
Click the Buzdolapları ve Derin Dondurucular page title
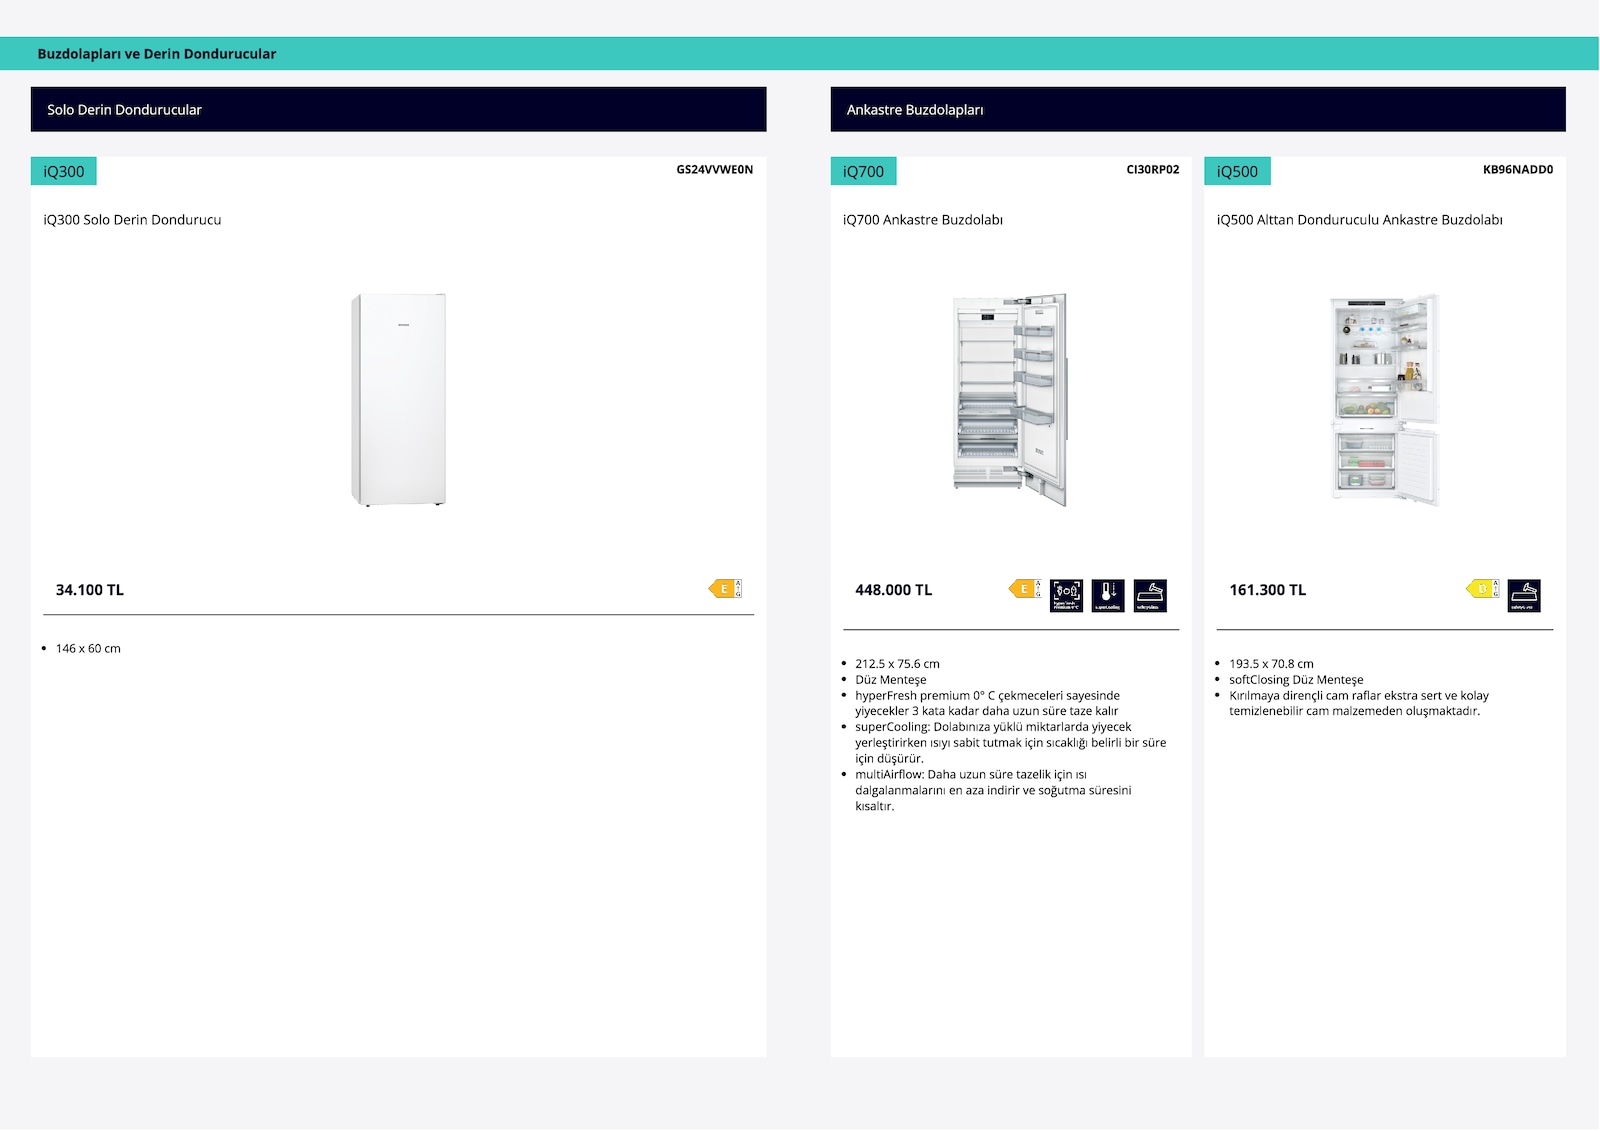(157, 54)
